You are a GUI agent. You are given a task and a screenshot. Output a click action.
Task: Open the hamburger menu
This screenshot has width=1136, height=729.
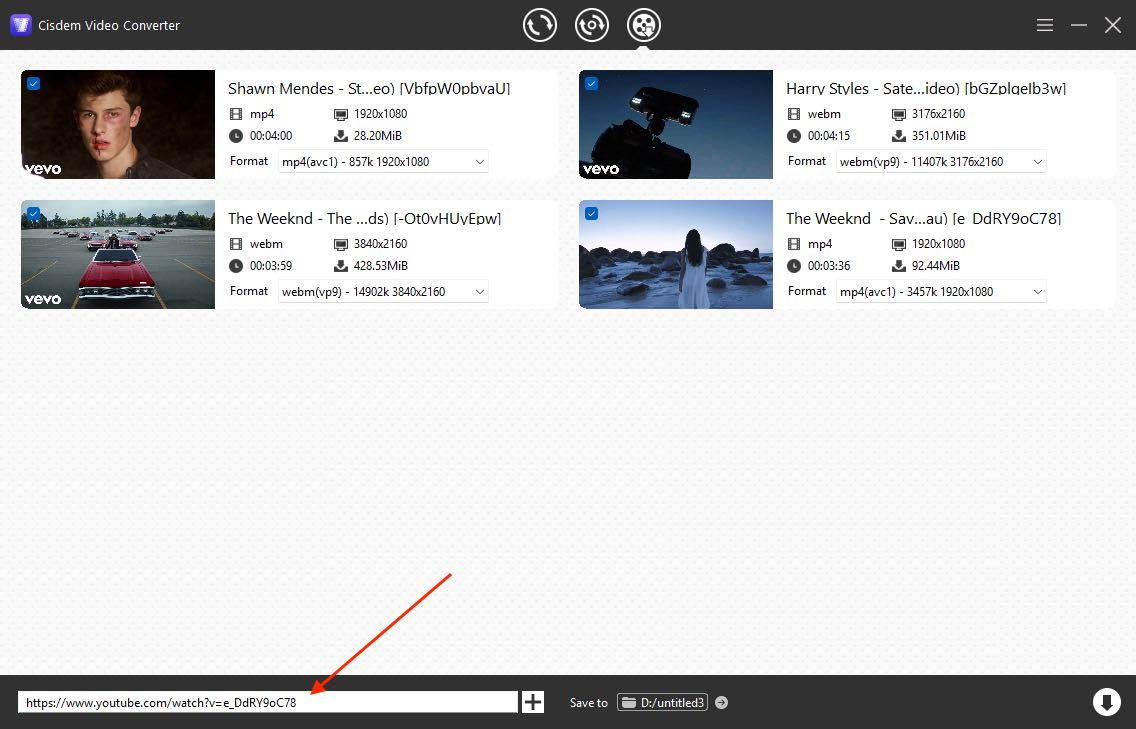coord(1045,25)
